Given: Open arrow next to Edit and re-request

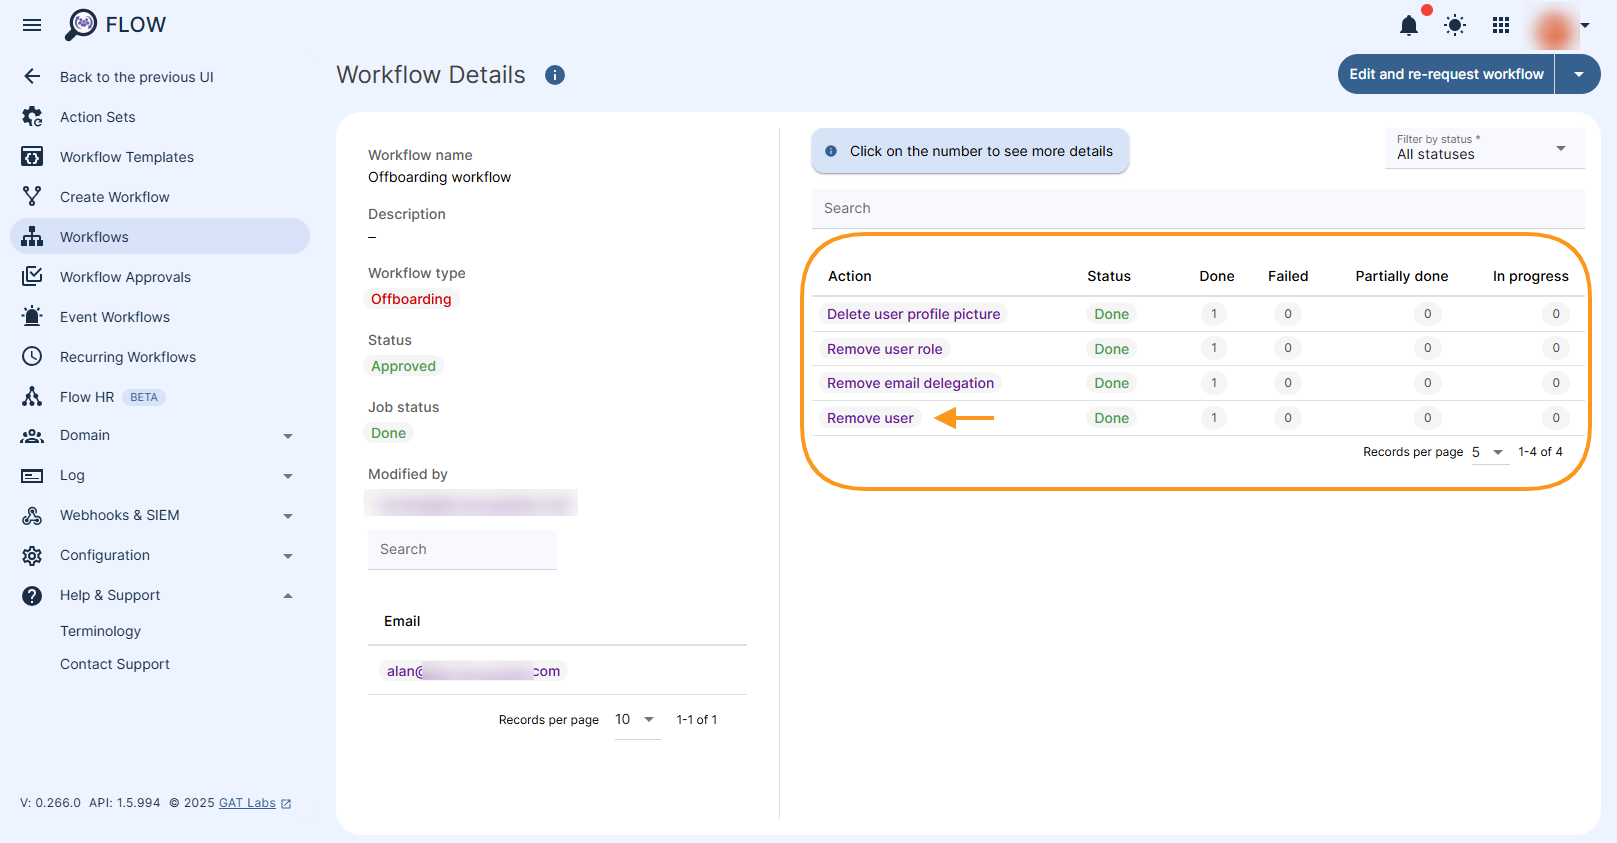Looking at the screenshot, I should coord(1578,75).
